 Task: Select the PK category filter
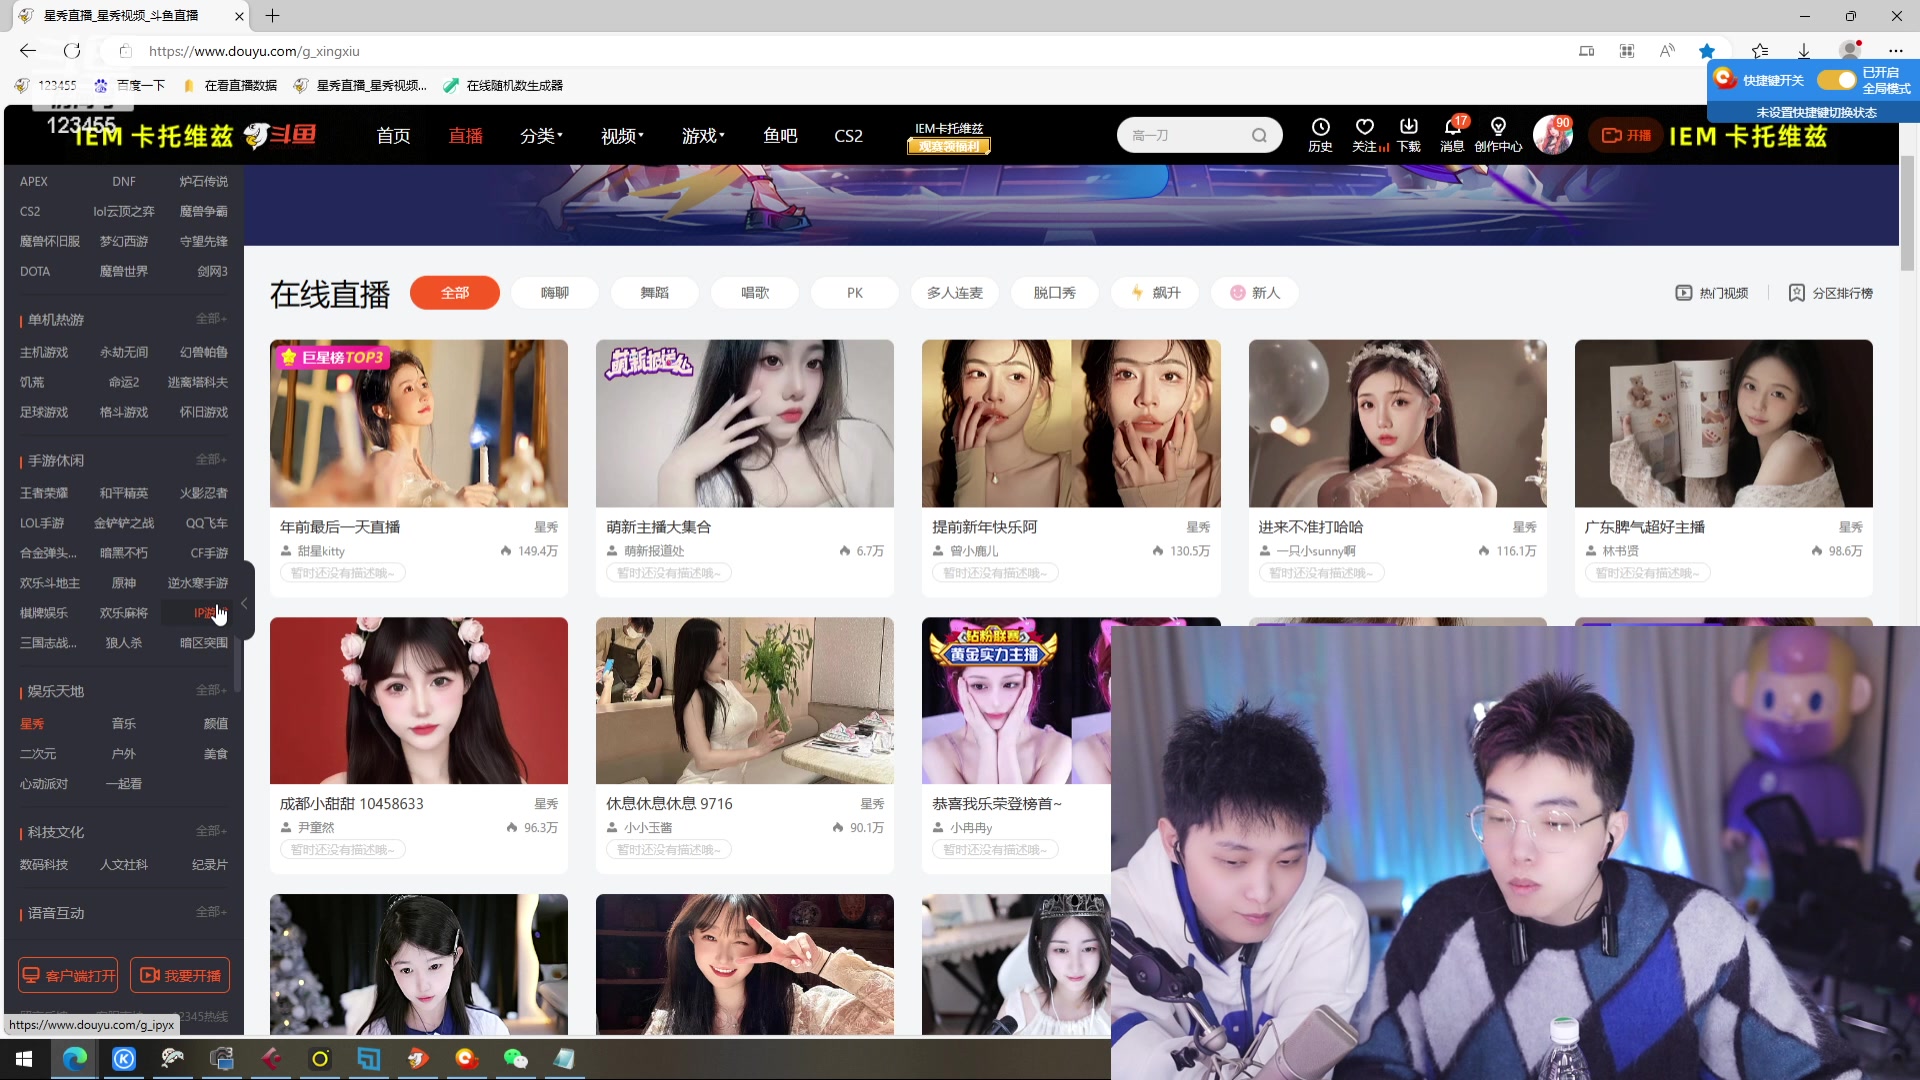854,292
